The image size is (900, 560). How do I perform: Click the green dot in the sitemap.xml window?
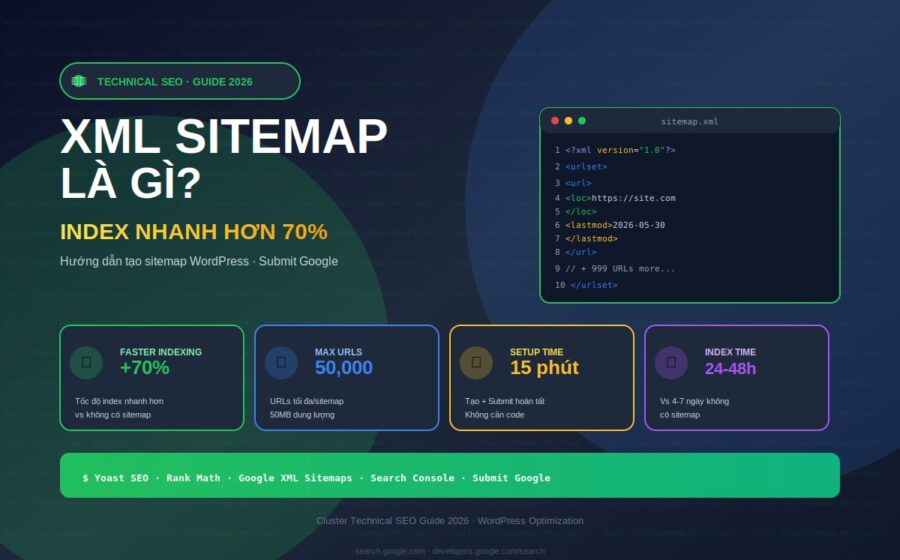pyautogui.click(x=582, y=120)
